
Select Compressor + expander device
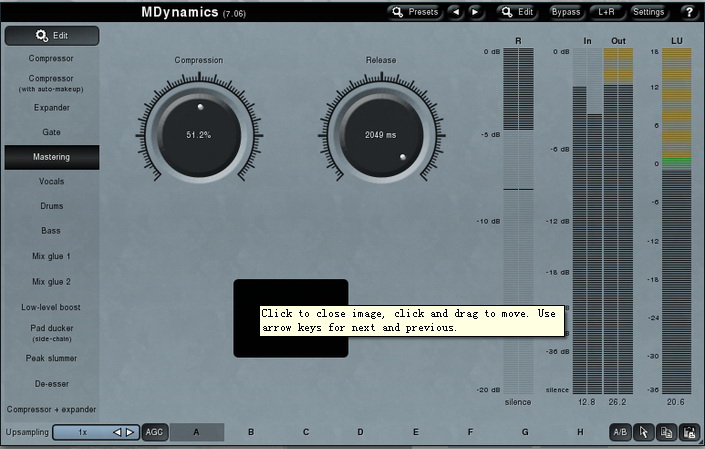pos(51,409)
